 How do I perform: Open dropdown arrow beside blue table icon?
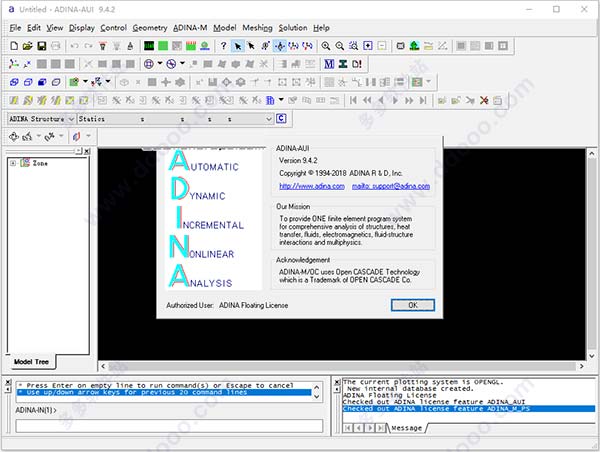point(281,100)
